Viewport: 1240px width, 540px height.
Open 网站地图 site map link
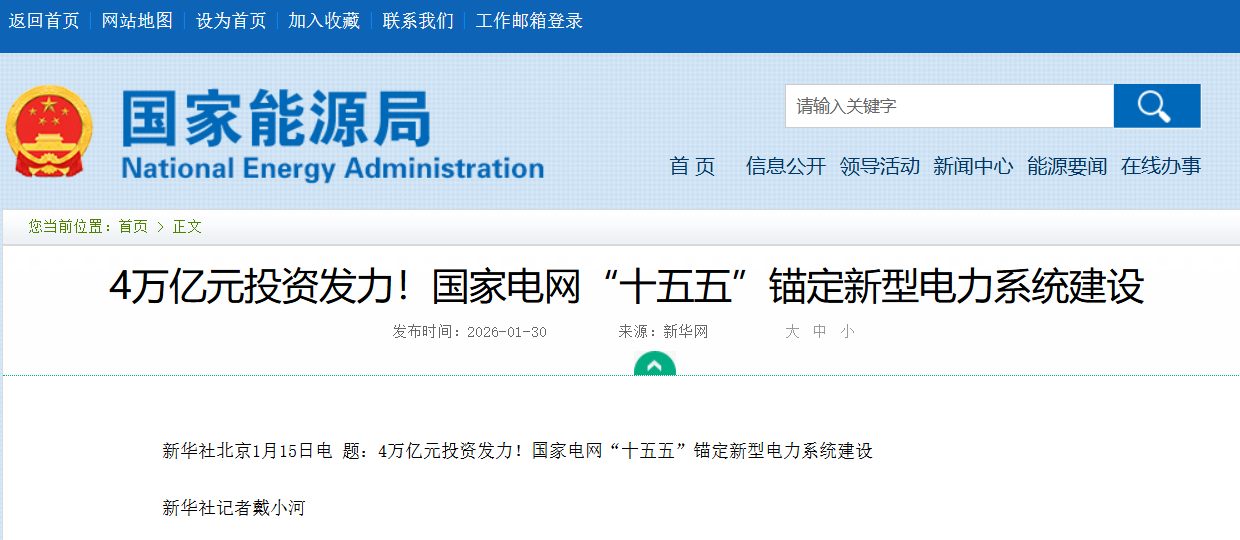[137, 21]
